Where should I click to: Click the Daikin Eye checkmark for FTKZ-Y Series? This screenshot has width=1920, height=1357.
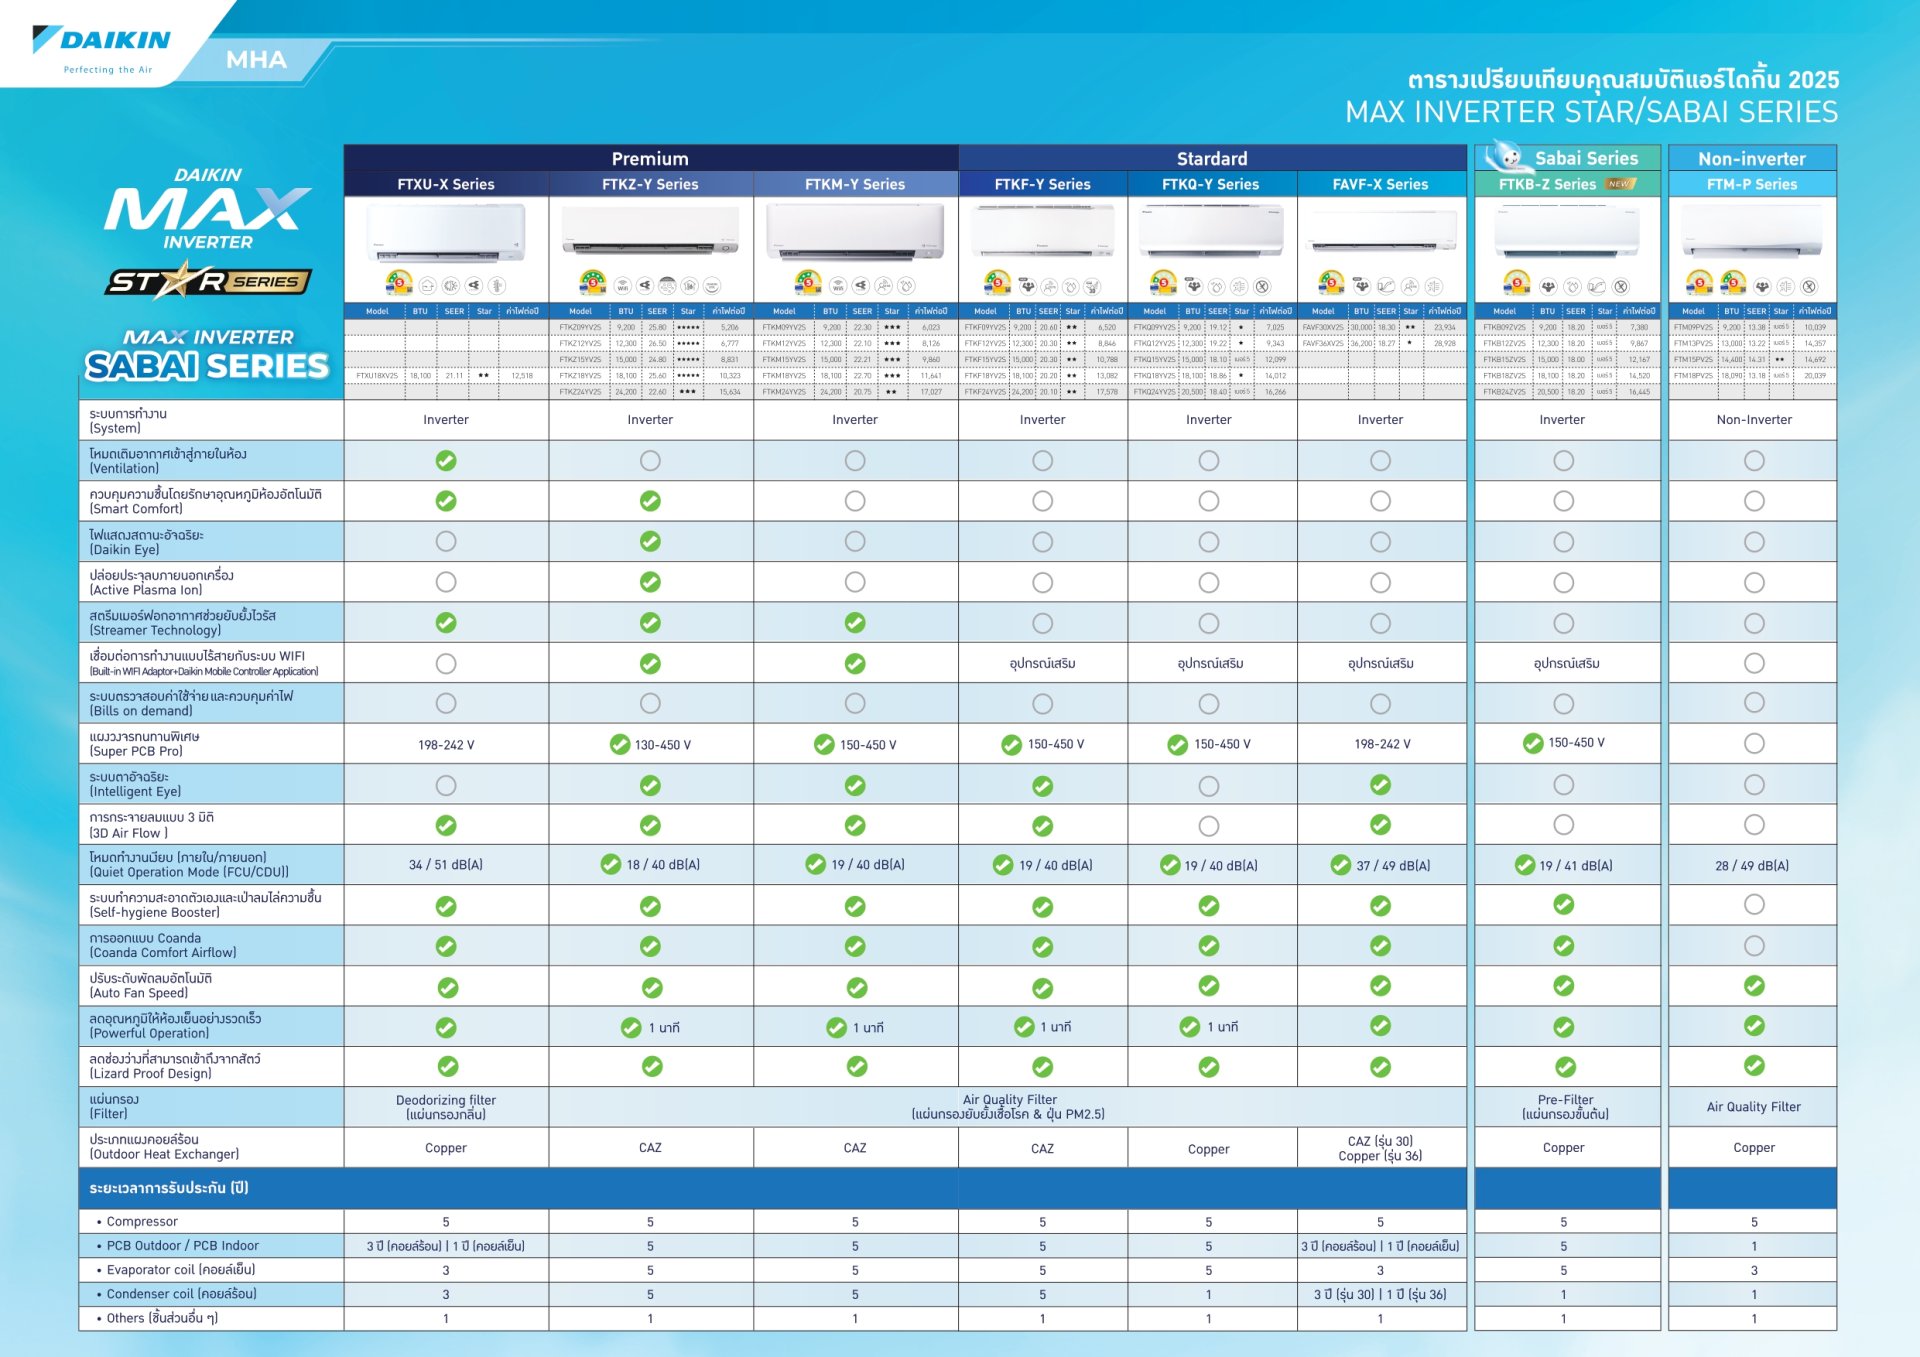(x=650, y=541)
